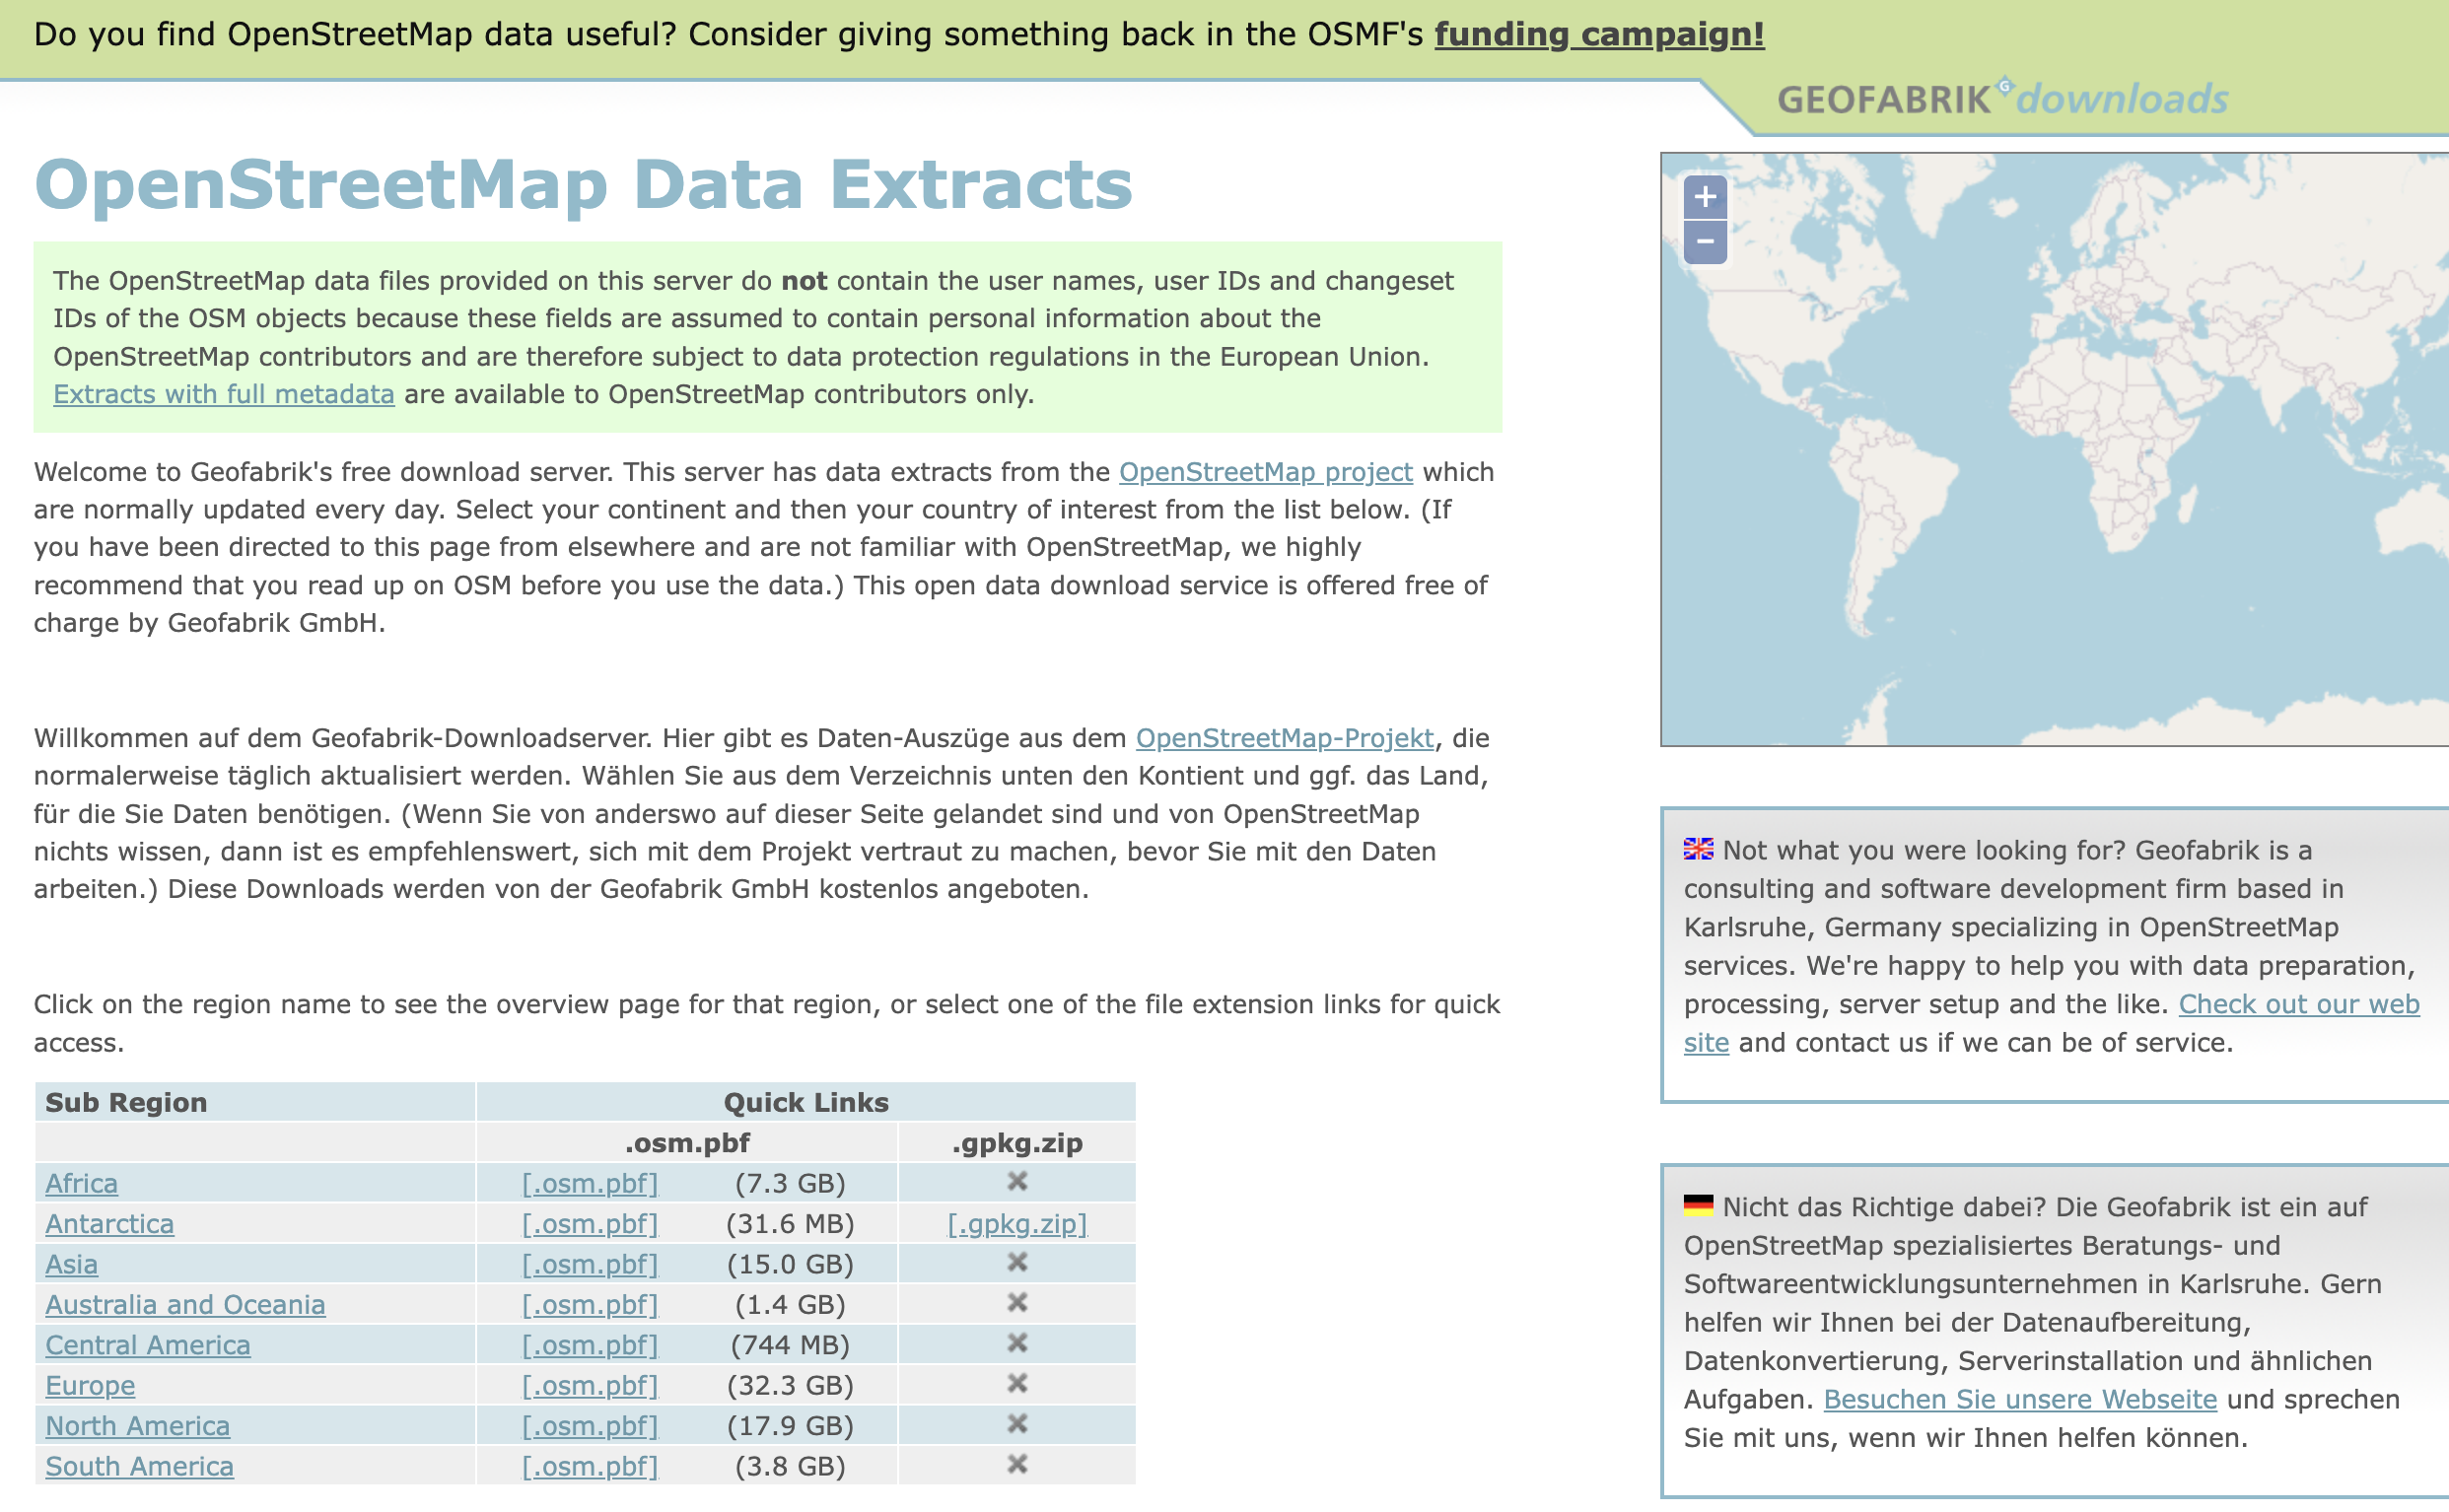The height and width of the screenshot is (1512, 2449).
Task: Zoom in on the world map
Action: [1705, 197]
